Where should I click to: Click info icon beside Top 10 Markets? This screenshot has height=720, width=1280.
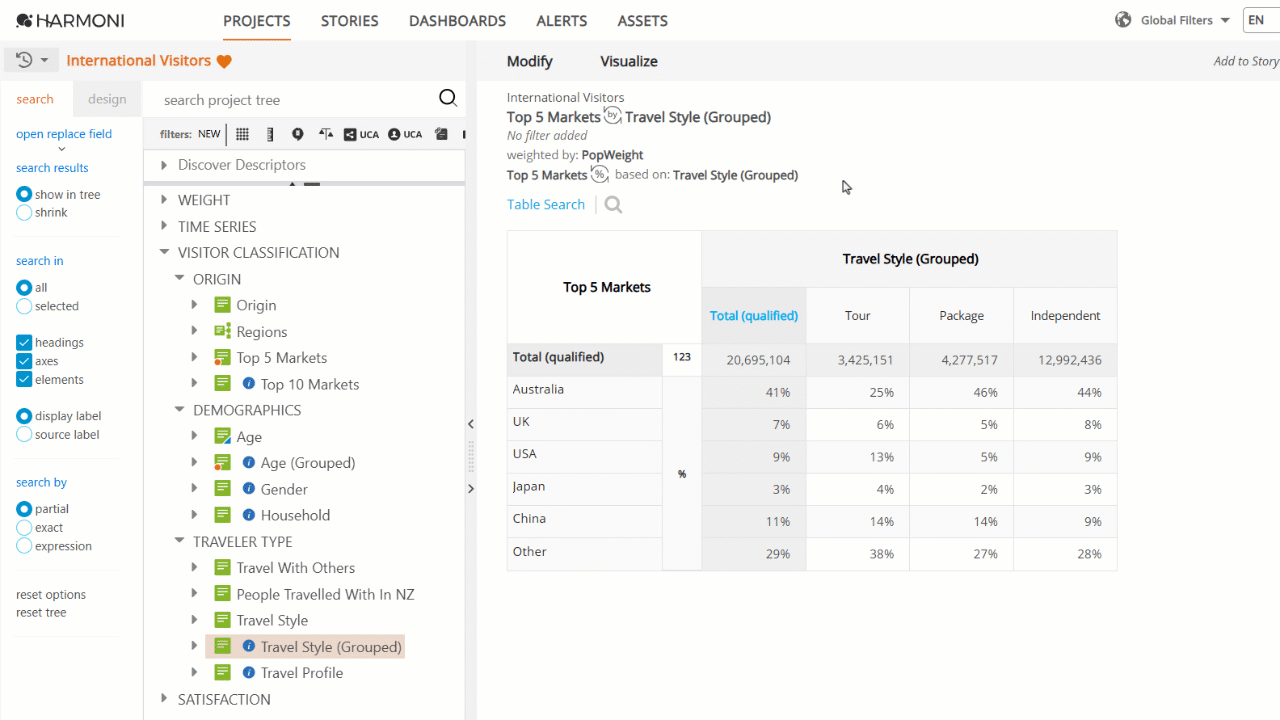click(x=249, y=384)
